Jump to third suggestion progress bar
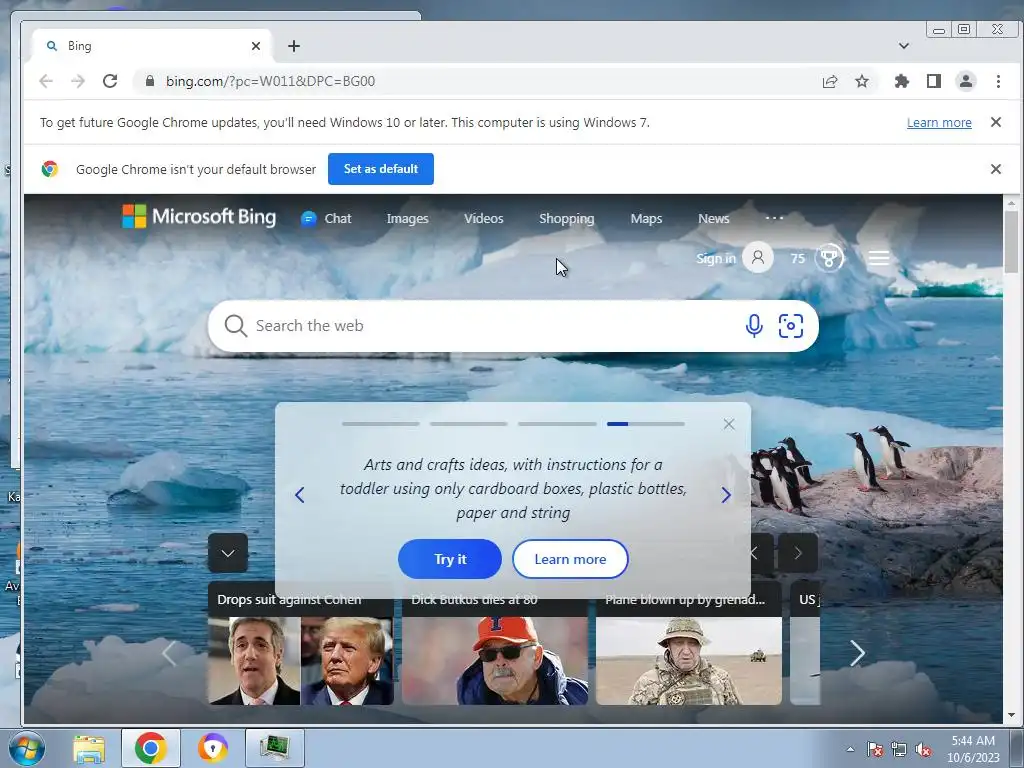 557,424
